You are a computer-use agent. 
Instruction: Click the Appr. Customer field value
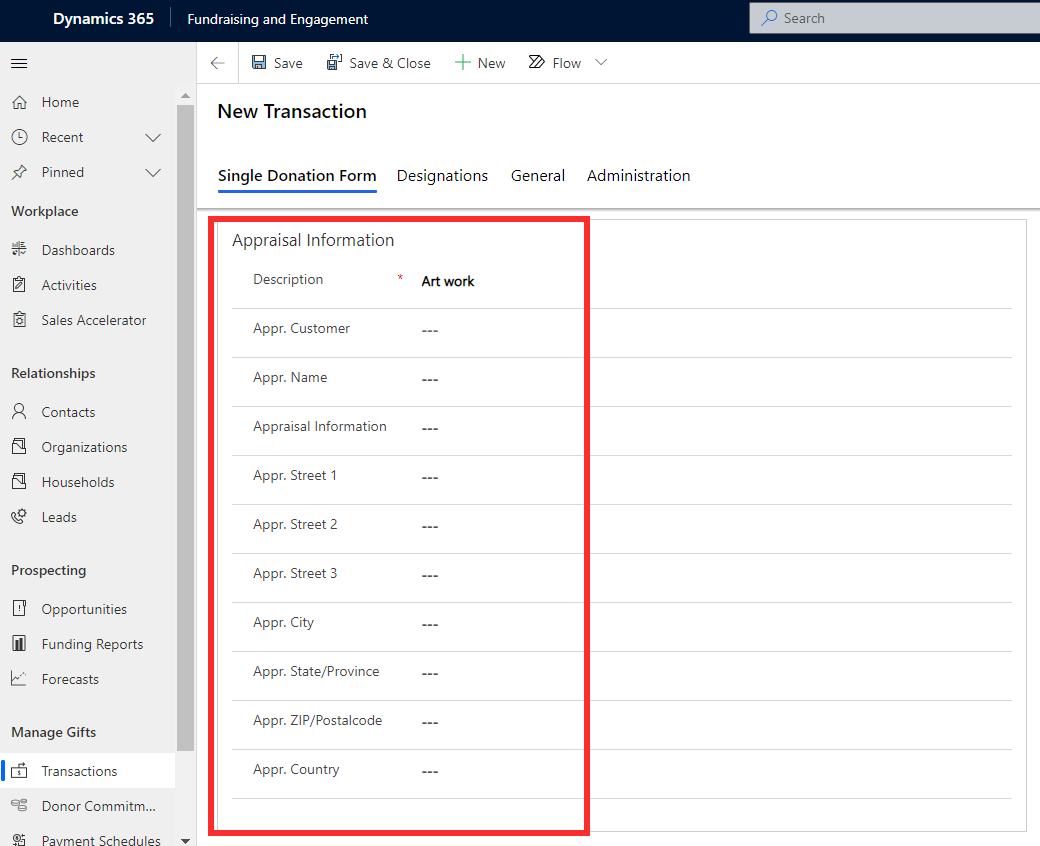click(x=430, y=330)
